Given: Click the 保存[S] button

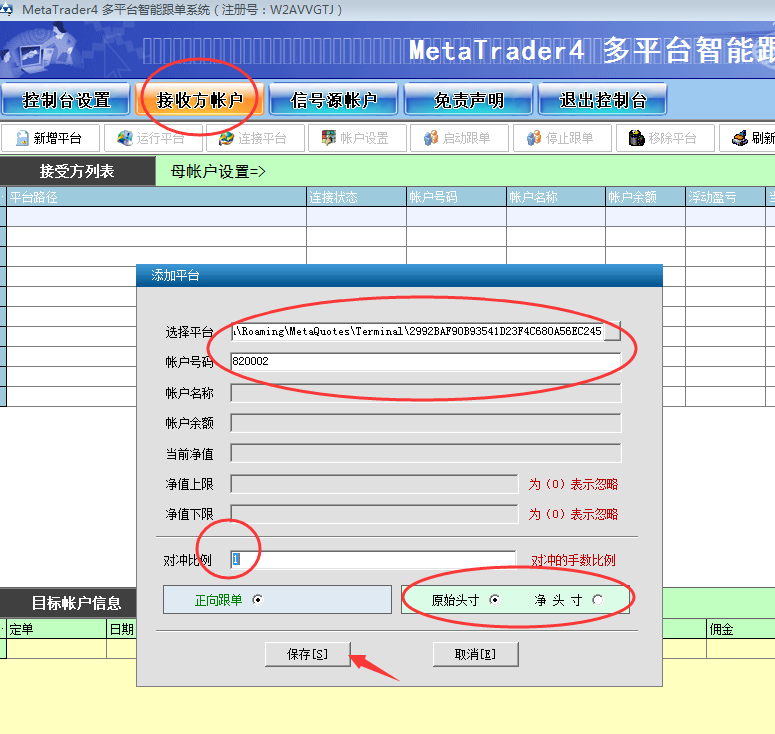Looking at the screenshot, I should click(x=307, y=654).
